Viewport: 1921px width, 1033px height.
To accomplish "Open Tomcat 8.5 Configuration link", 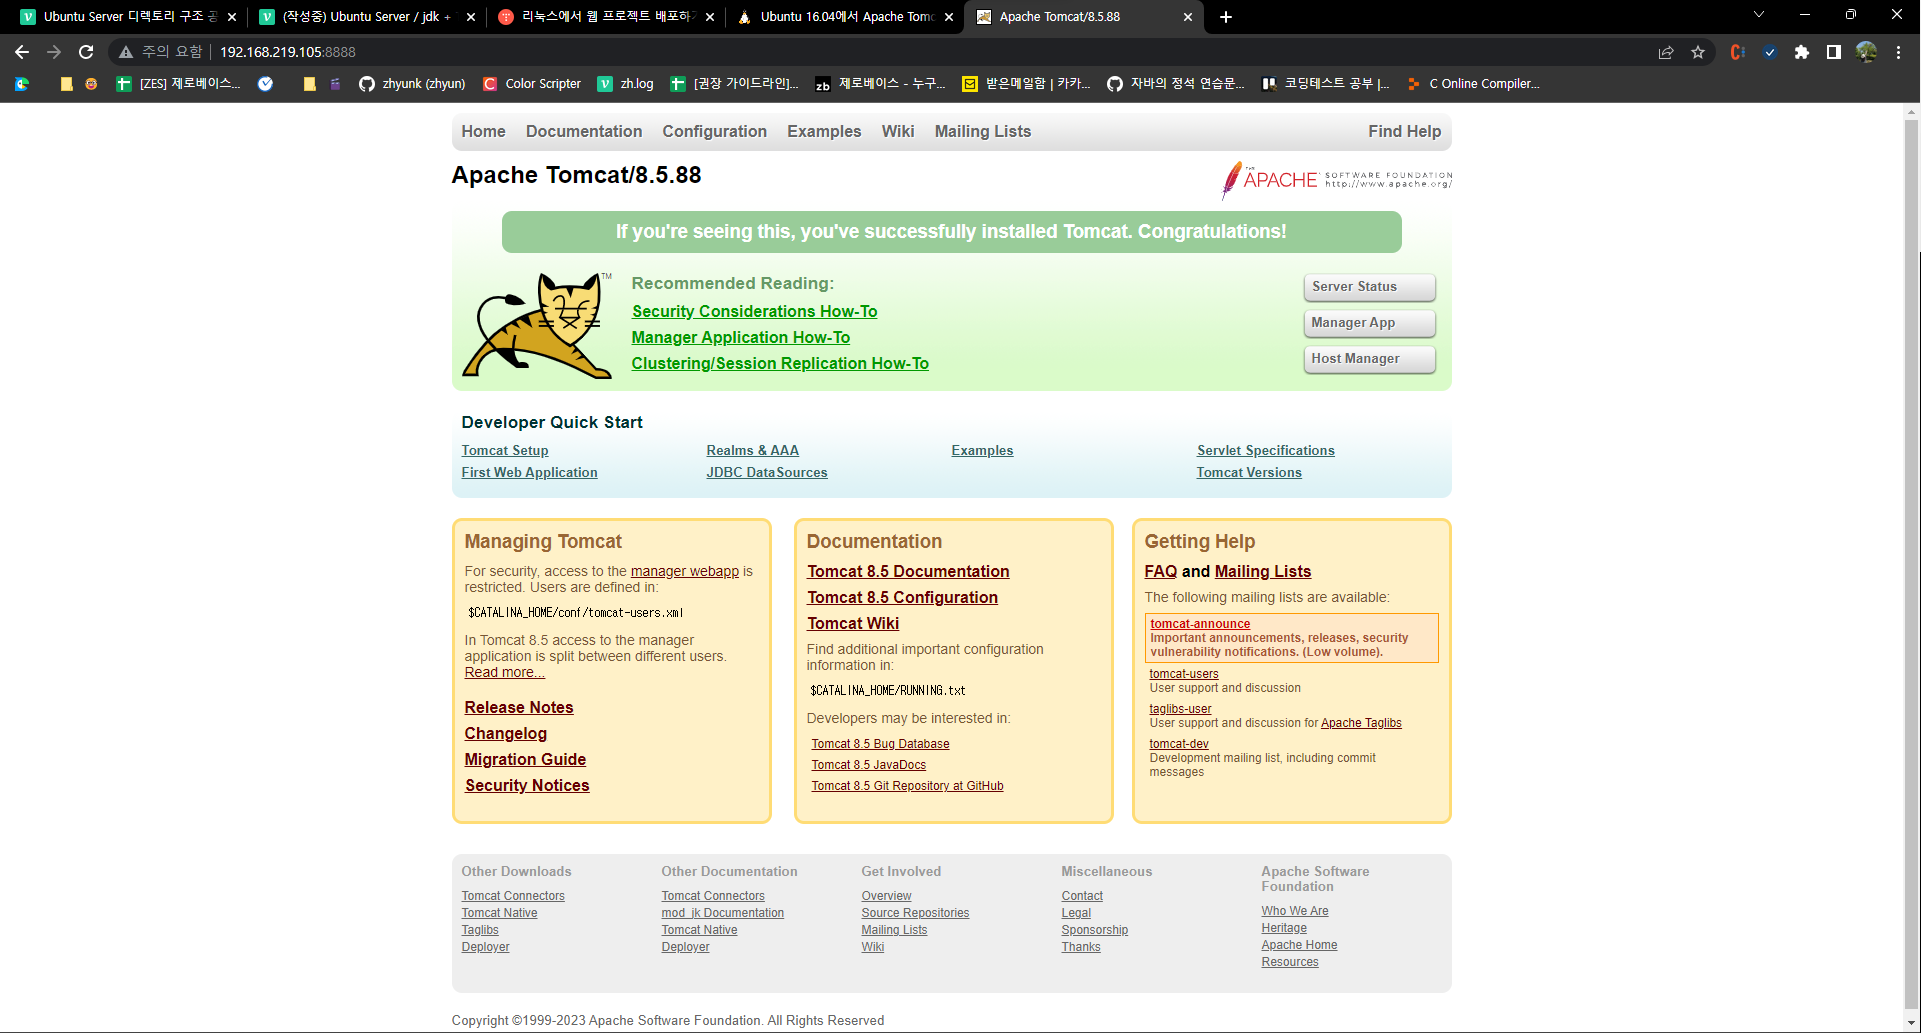I will pyautogui.click(x=902, y=598).
